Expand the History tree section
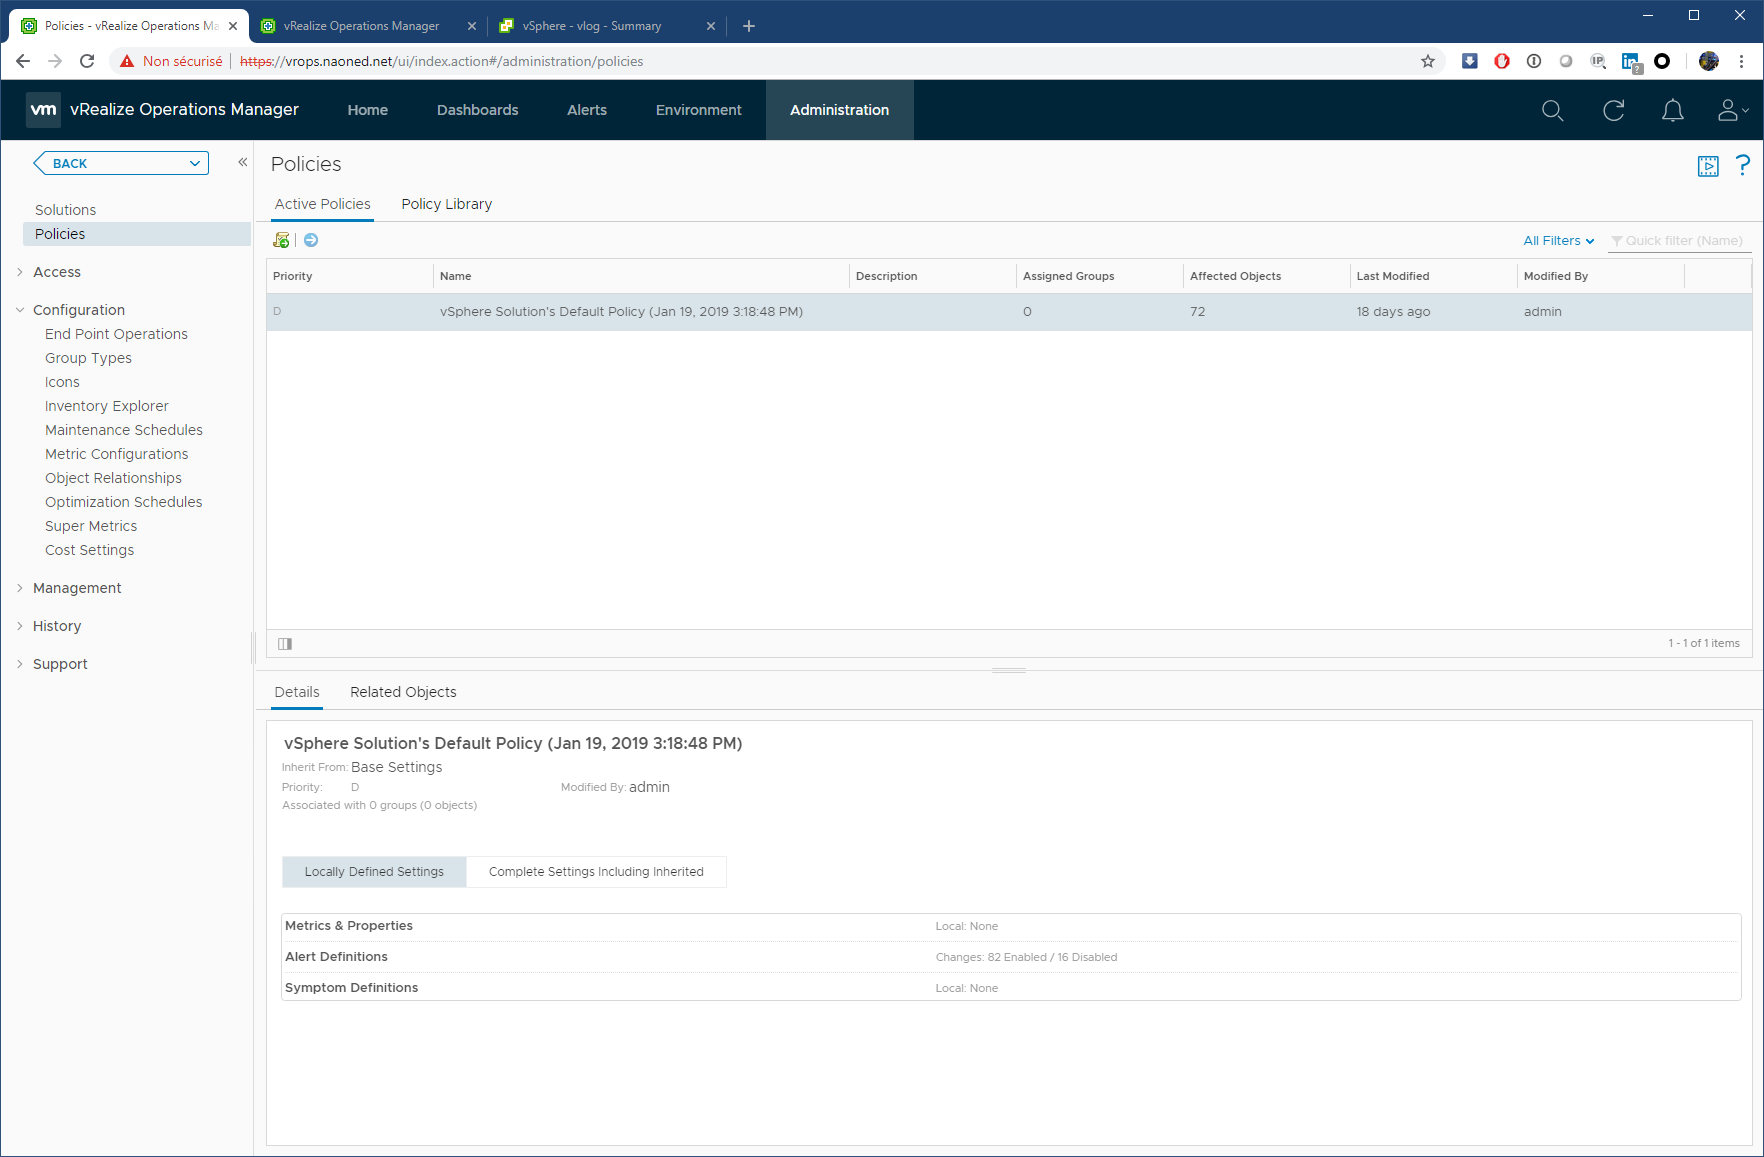The height and width of the screenshot is (1157, 1764). tap(19, 626)
